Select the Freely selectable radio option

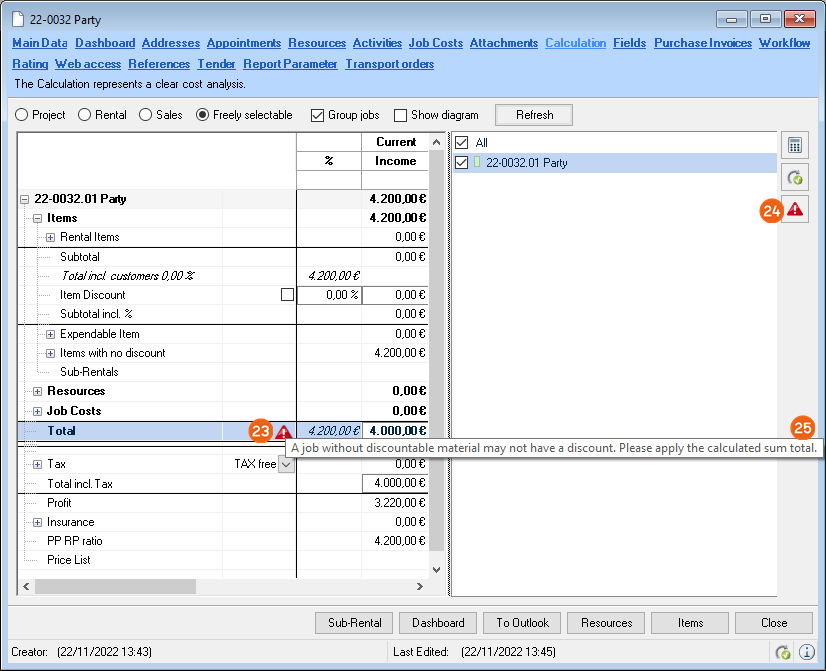[x=203, y=115]
